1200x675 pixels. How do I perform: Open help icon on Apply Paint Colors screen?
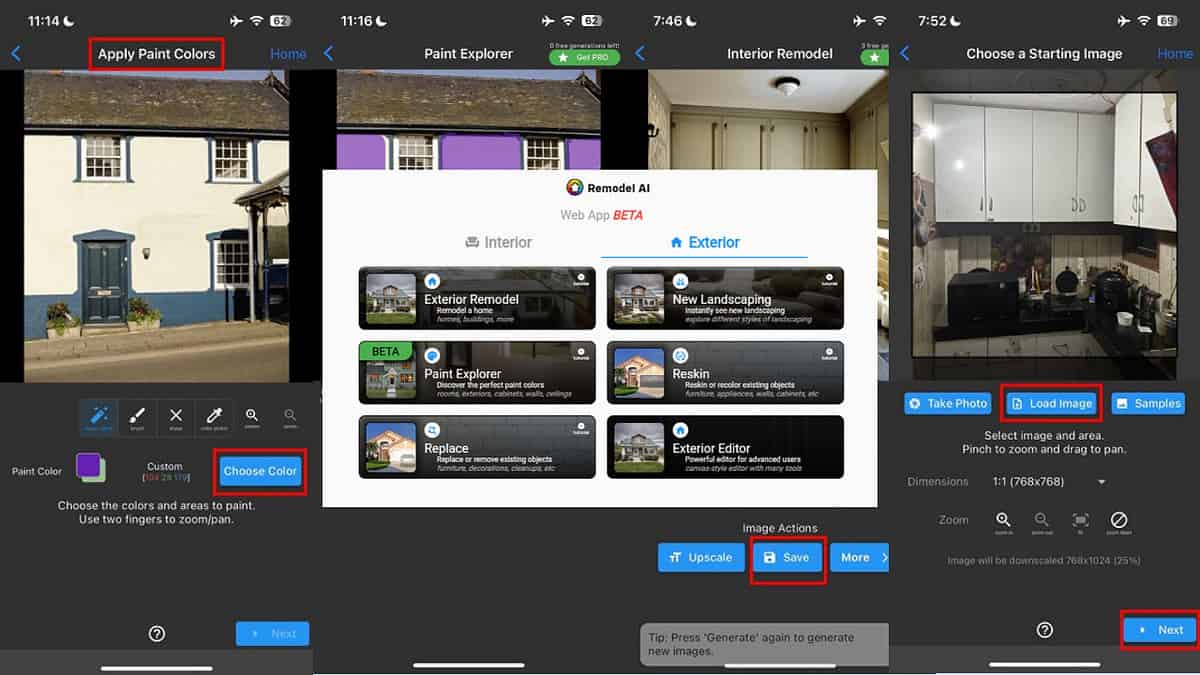tap(157, 633)
